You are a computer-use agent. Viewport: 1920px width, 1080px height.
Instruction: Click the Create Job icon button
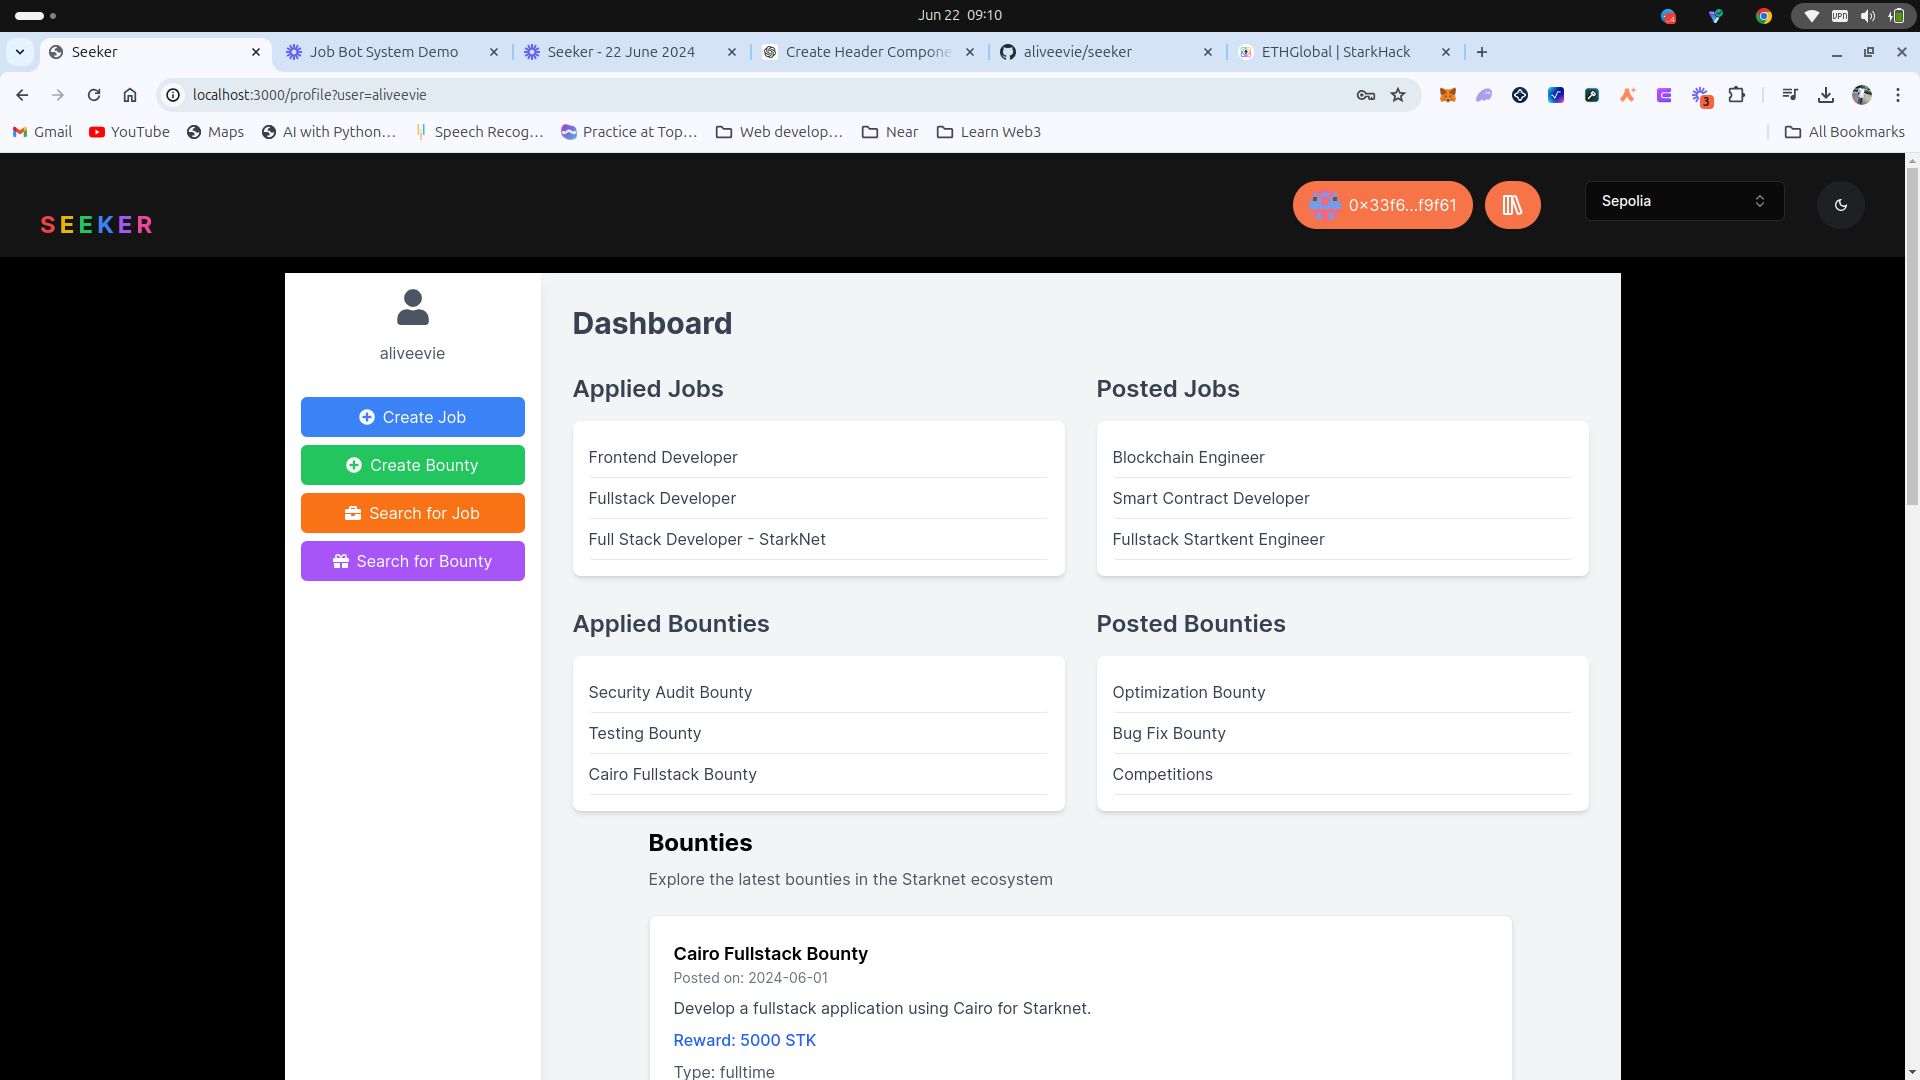pyautogui.click(x=367, y=417)
